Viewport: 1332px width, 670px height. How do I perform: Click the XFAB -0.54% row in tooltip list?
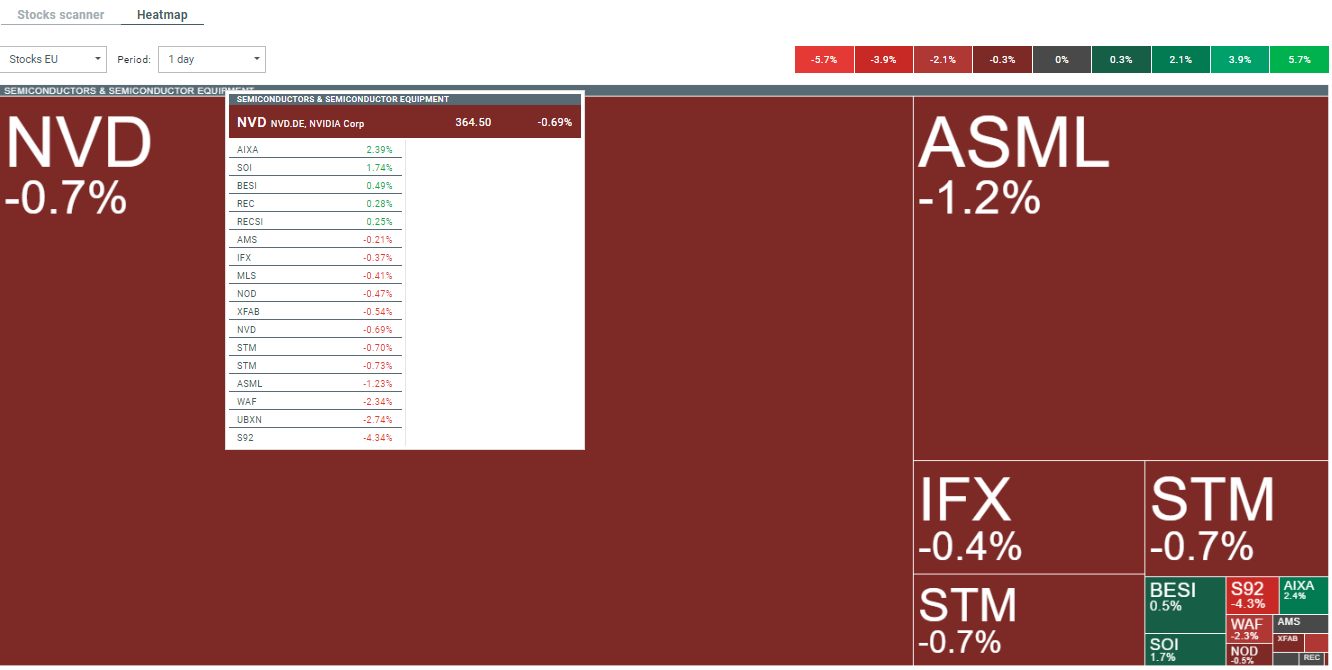(315, 311)
